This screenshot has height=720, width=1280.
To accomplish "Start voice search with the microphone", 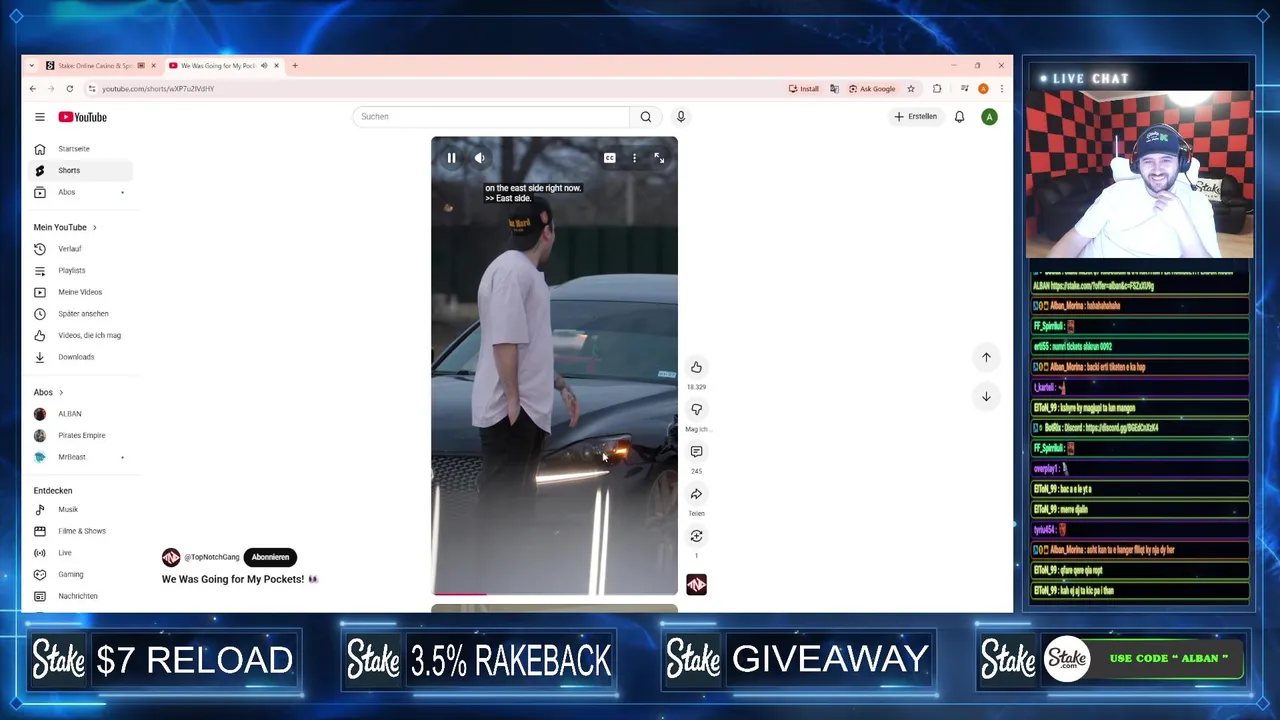I will pos(681,117).
